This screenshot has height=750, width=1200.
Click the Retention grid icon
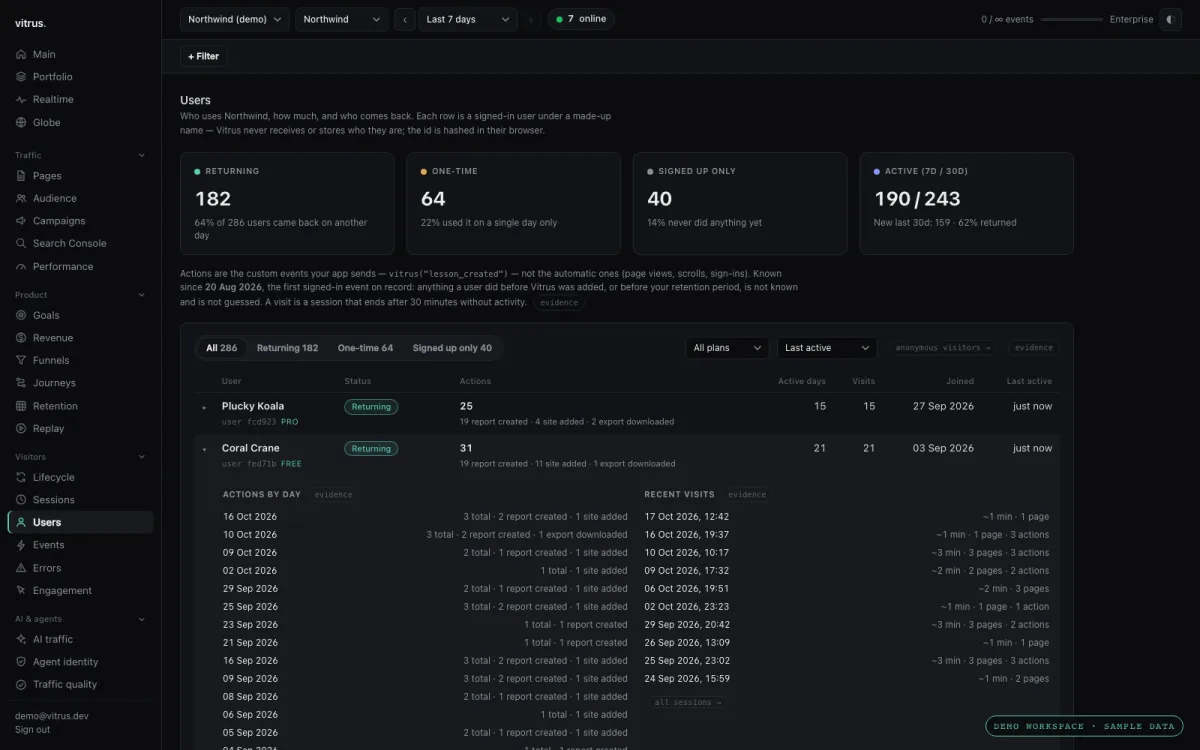click(x=21, y=406)
